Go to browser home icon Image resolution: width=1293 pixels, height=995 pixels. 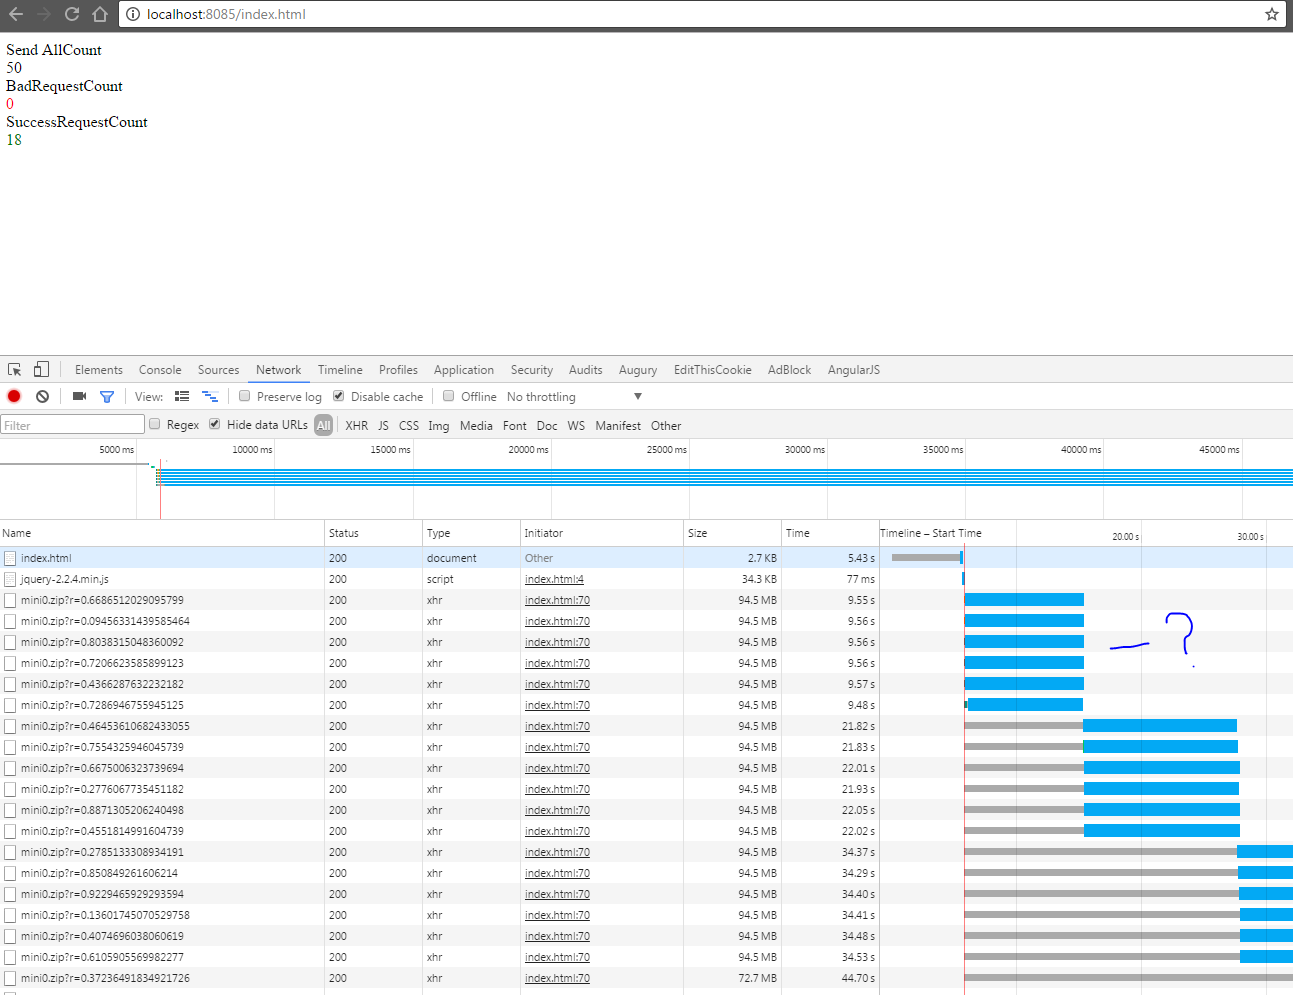pyautogui.click(x=100, y=14)
